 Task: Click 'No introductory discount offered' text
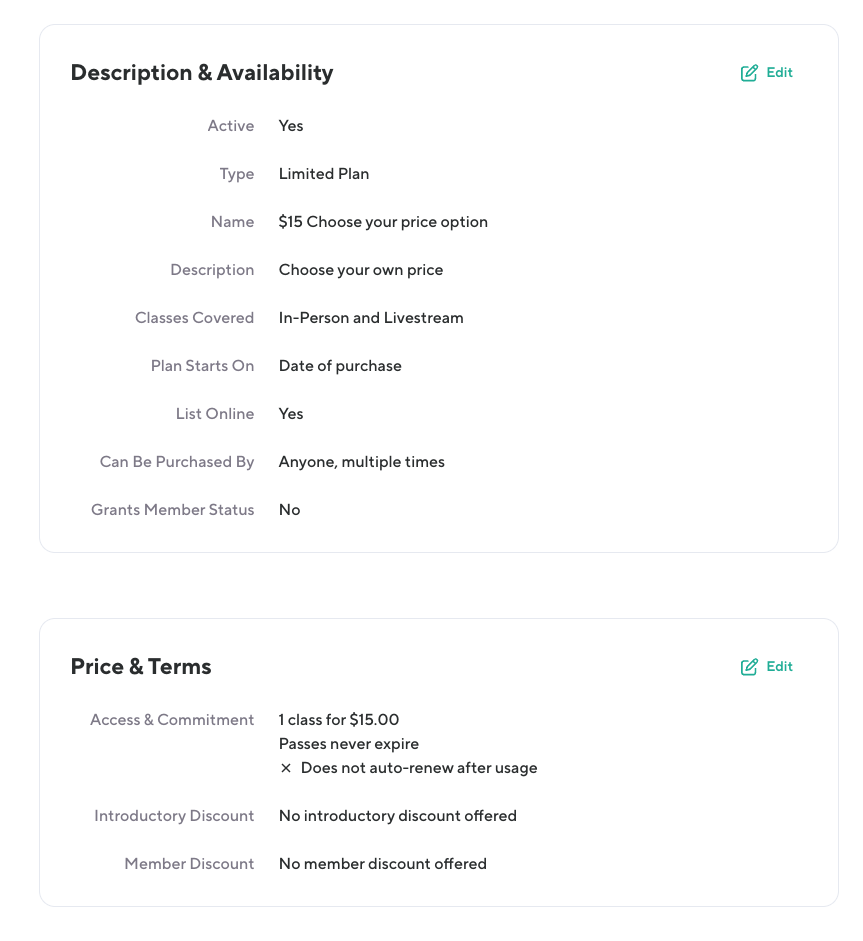[x=397, y=816]
